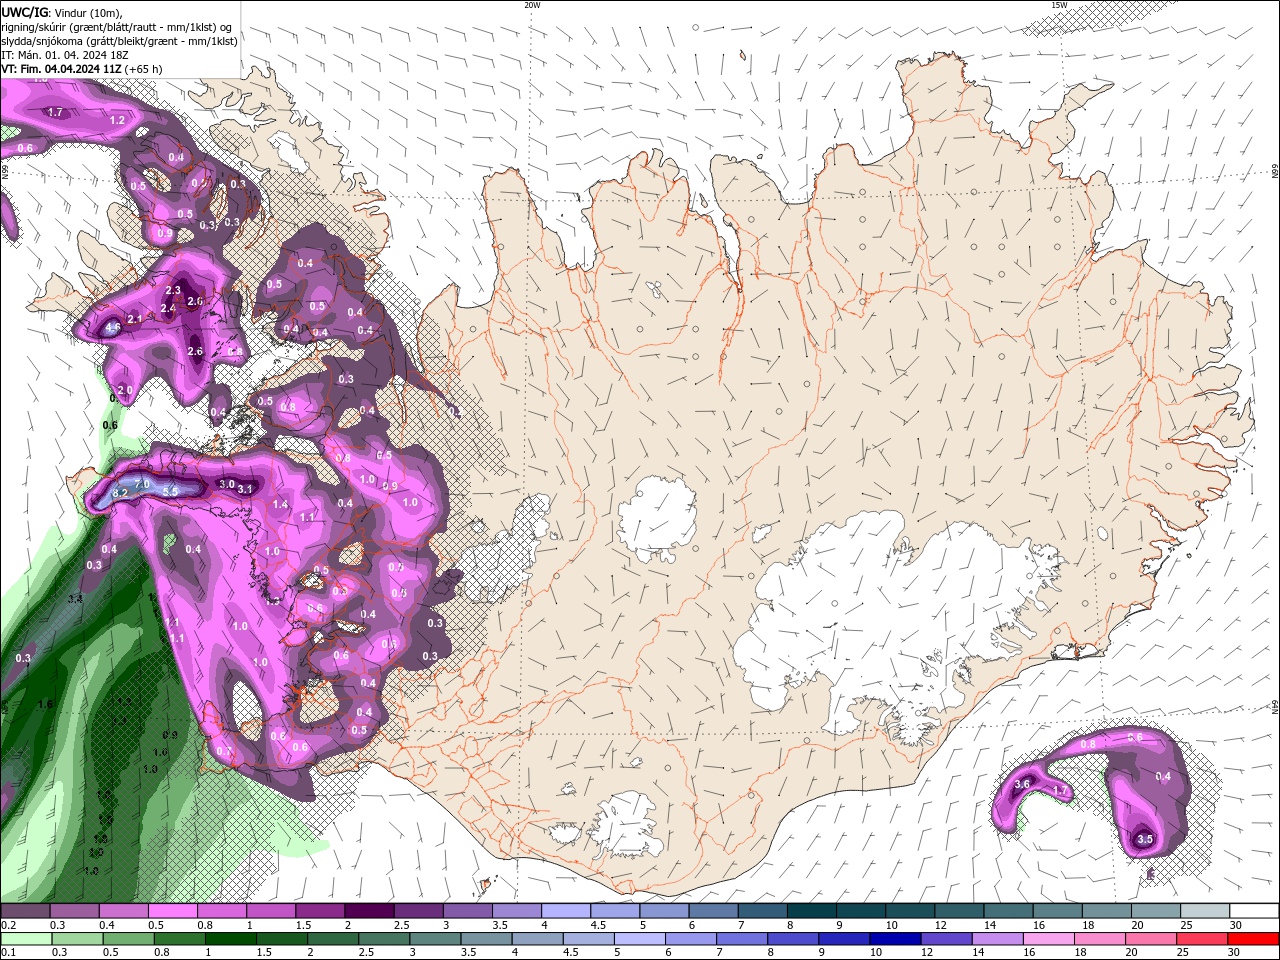Click the '3.5' value in offshore southeast cell
This screenshot has width=1280, height=960.
click(x=1146, y=839)
